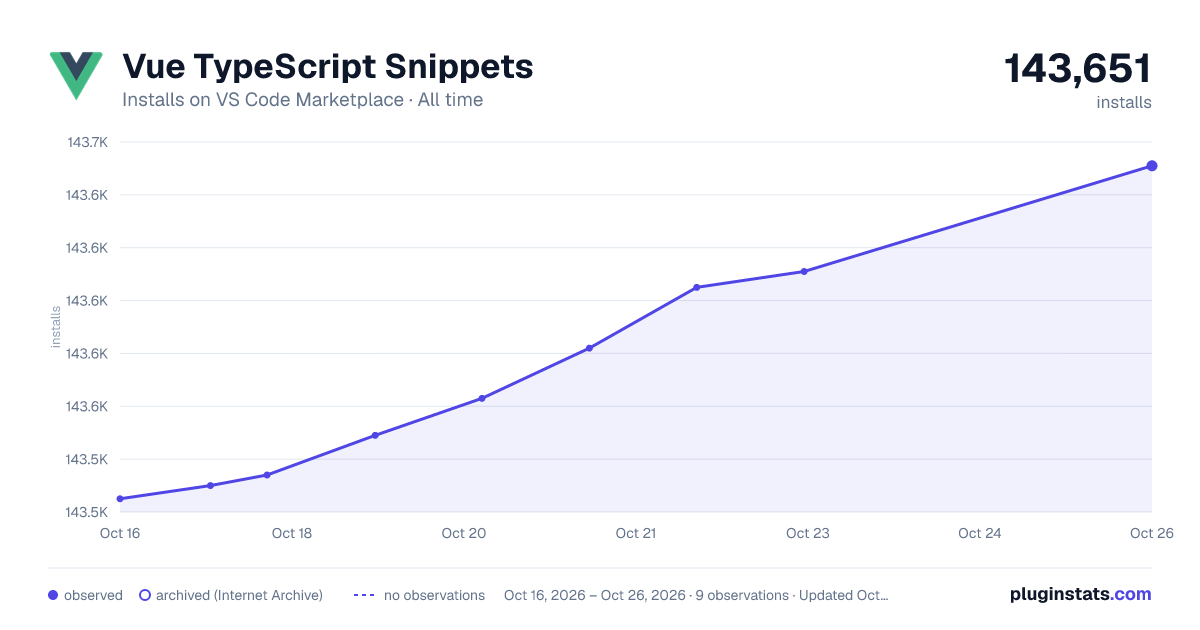
Task: Click the no observations legend label
Action: [x=434, y=595]
